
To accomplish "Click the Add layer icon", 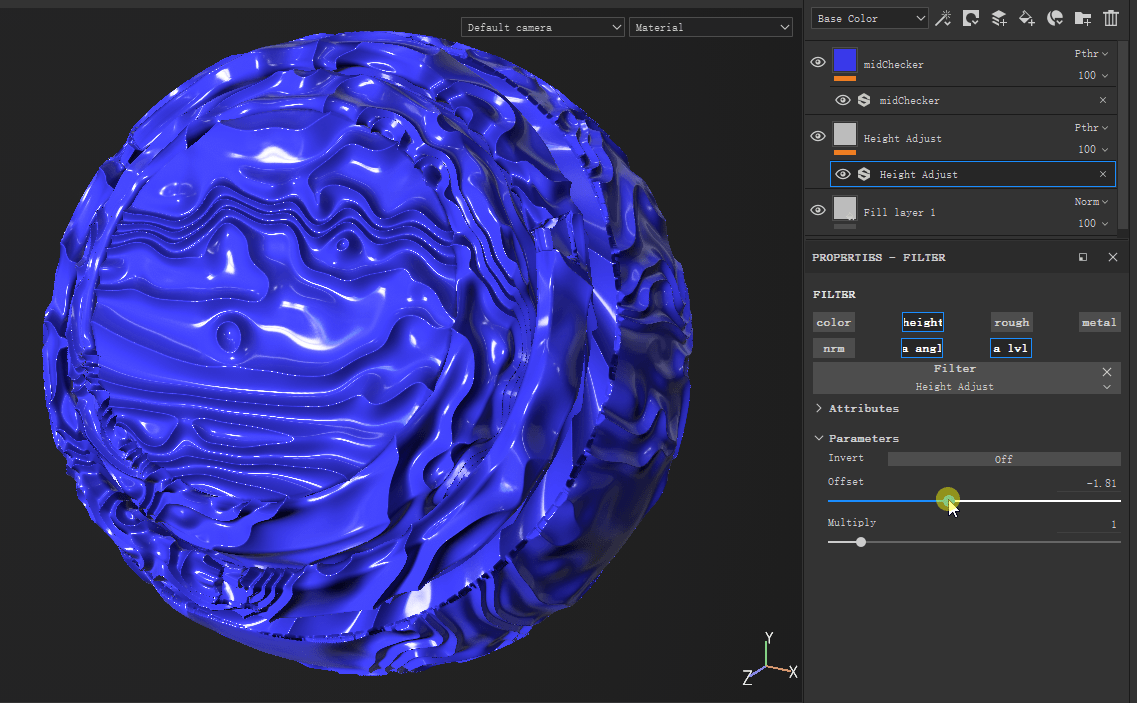I will [999, 18].
